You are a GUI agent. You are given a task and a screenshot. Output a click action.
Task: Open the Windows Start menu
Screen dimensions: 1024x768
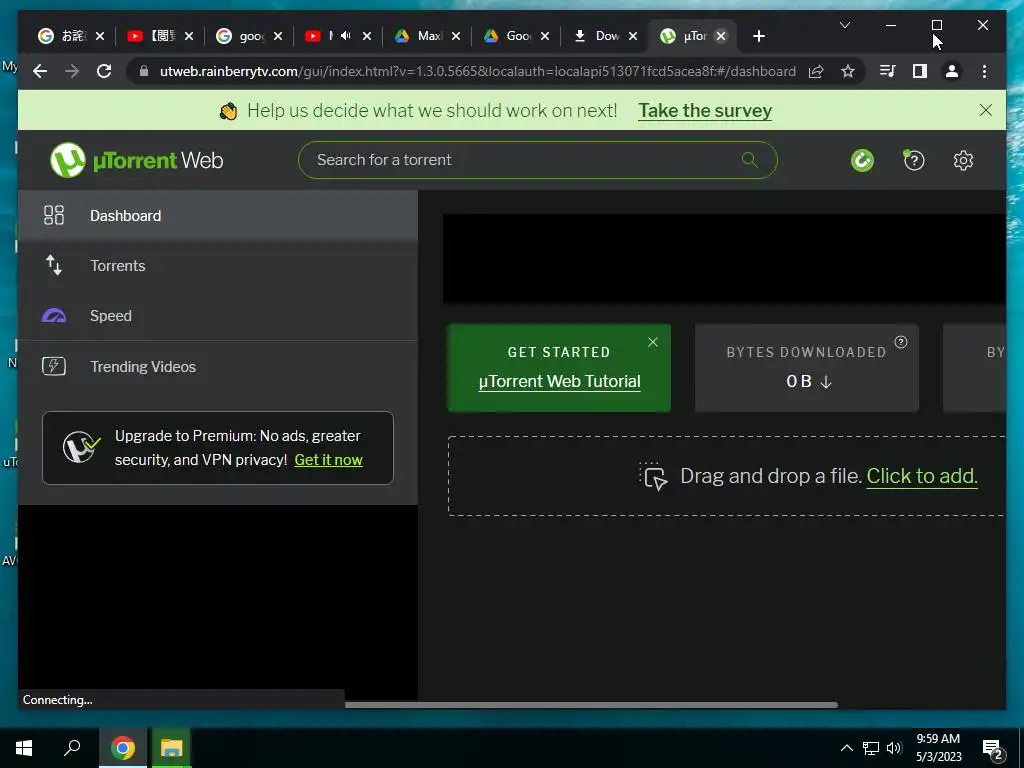pos(24,748)
